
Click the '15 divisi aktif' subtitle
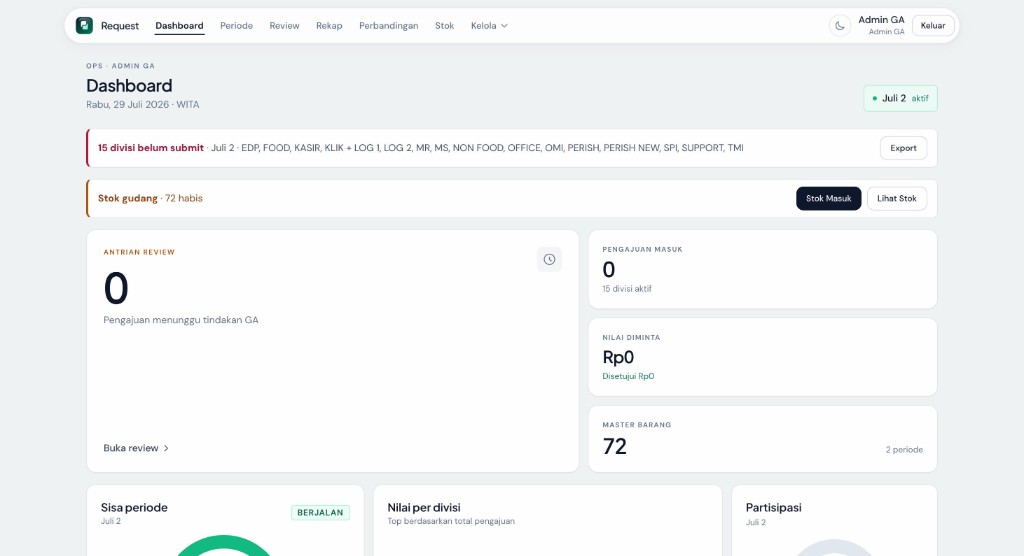627,289
